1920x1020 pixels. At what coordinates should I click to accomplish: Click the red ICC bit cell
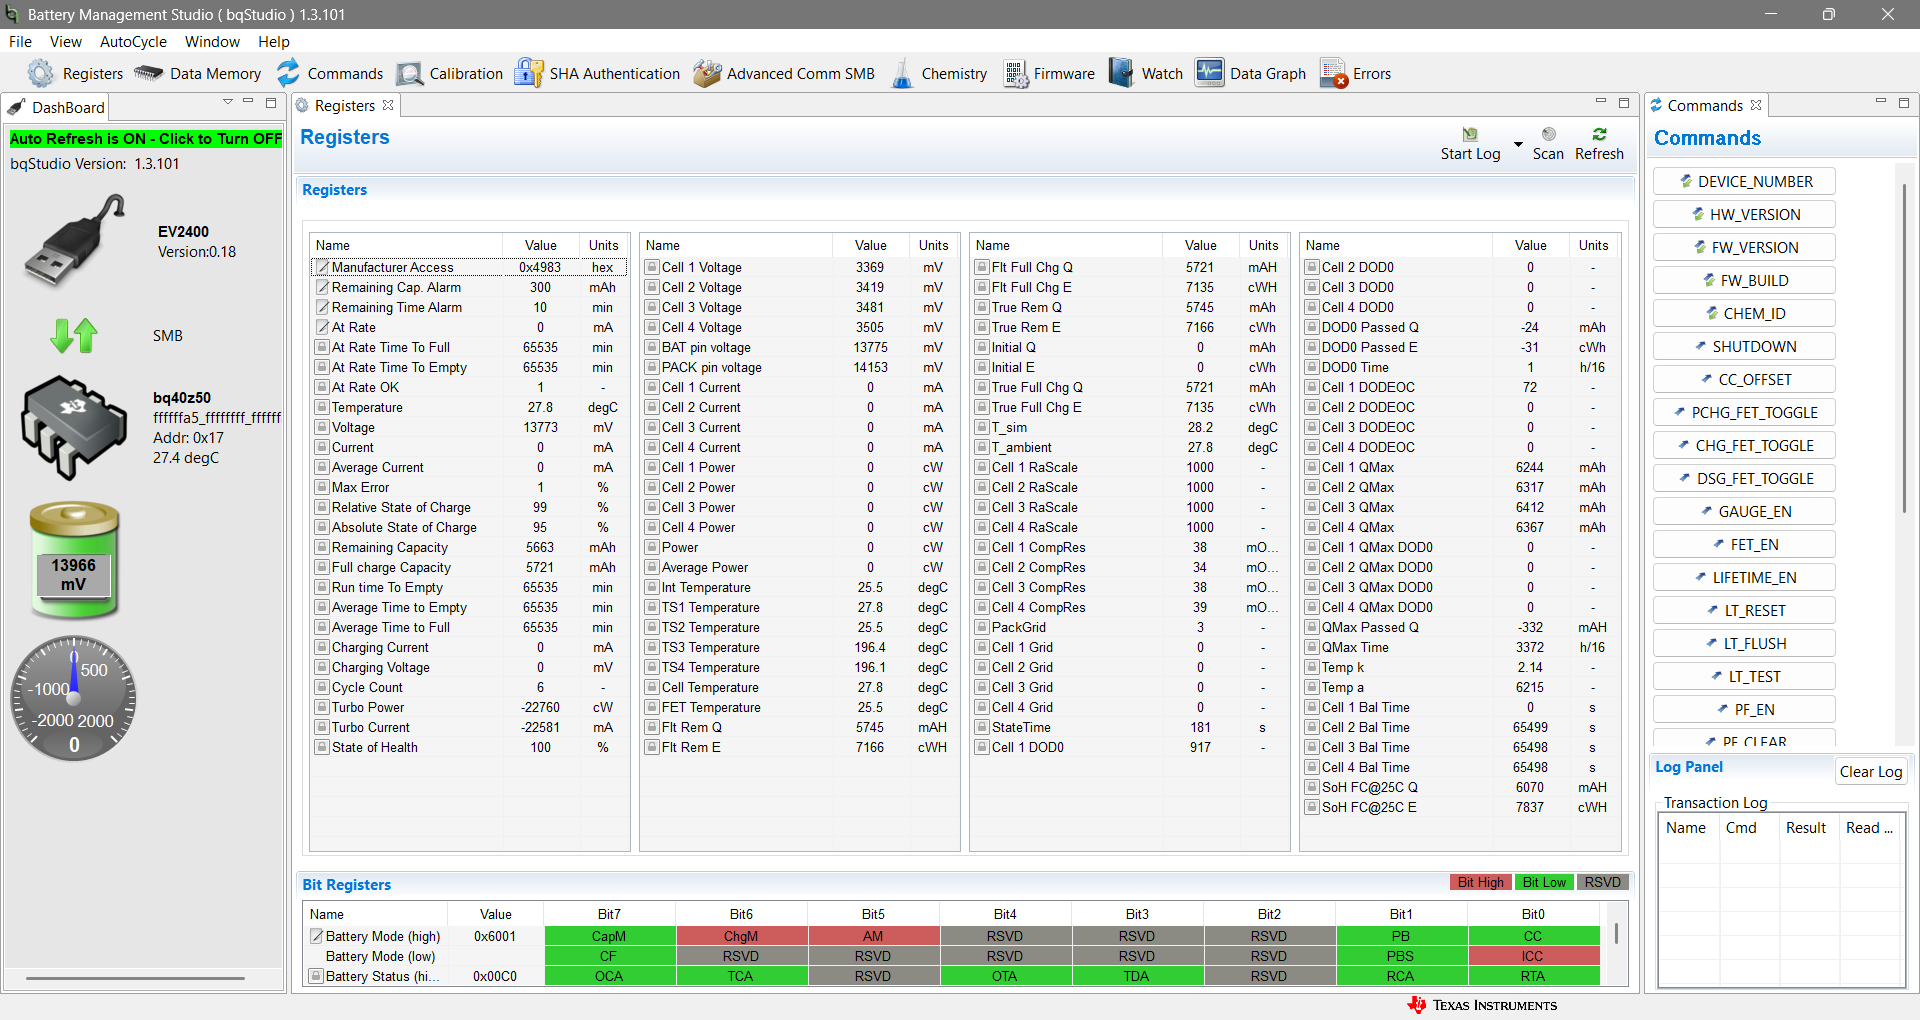pyautogui.click(x=1533, y=956)
